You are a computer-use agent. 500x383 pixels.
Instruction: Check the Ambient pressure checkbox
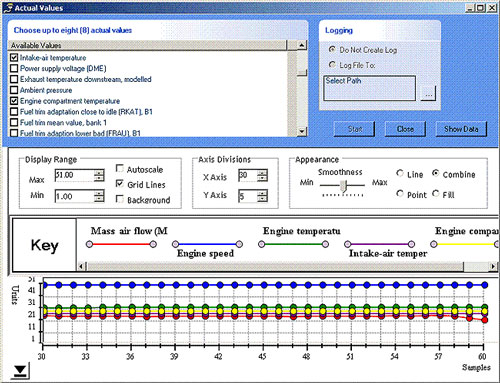point(14,90)
